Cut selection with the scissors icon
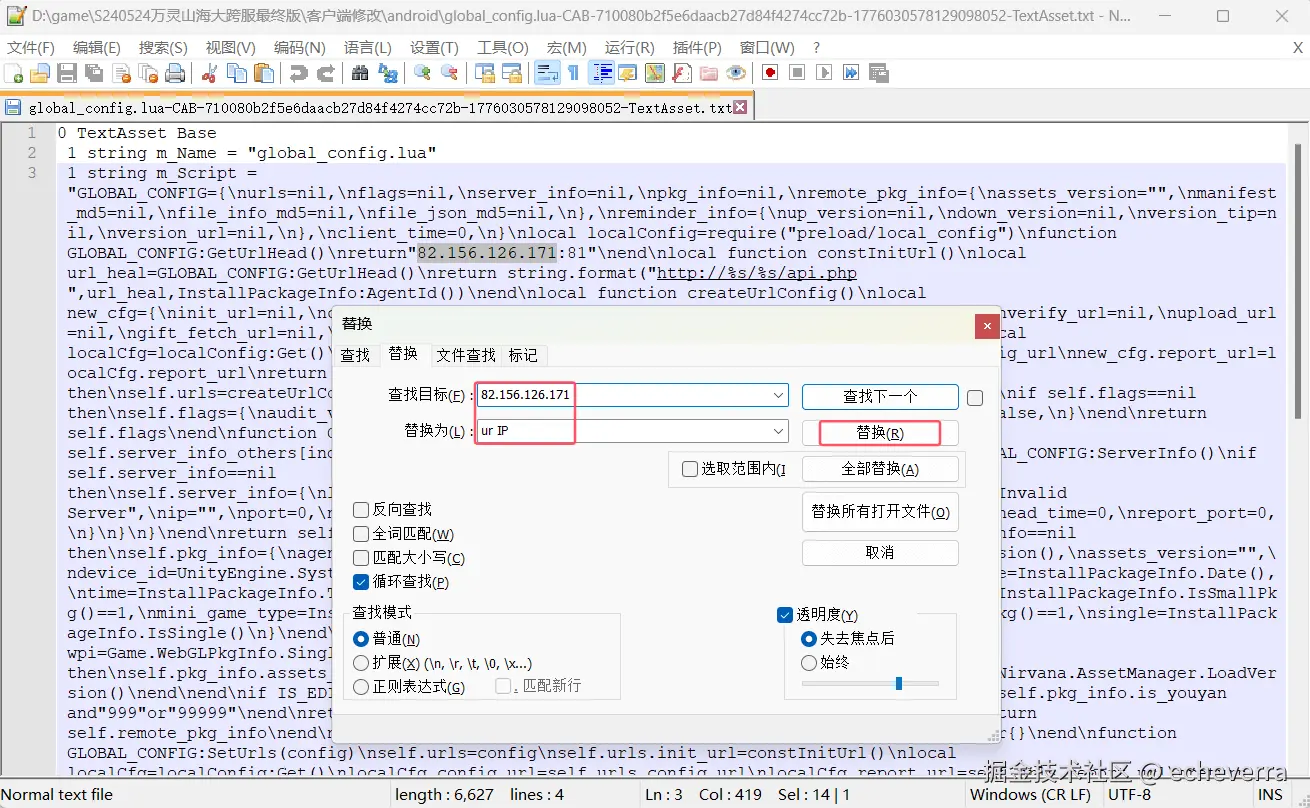 210,73
